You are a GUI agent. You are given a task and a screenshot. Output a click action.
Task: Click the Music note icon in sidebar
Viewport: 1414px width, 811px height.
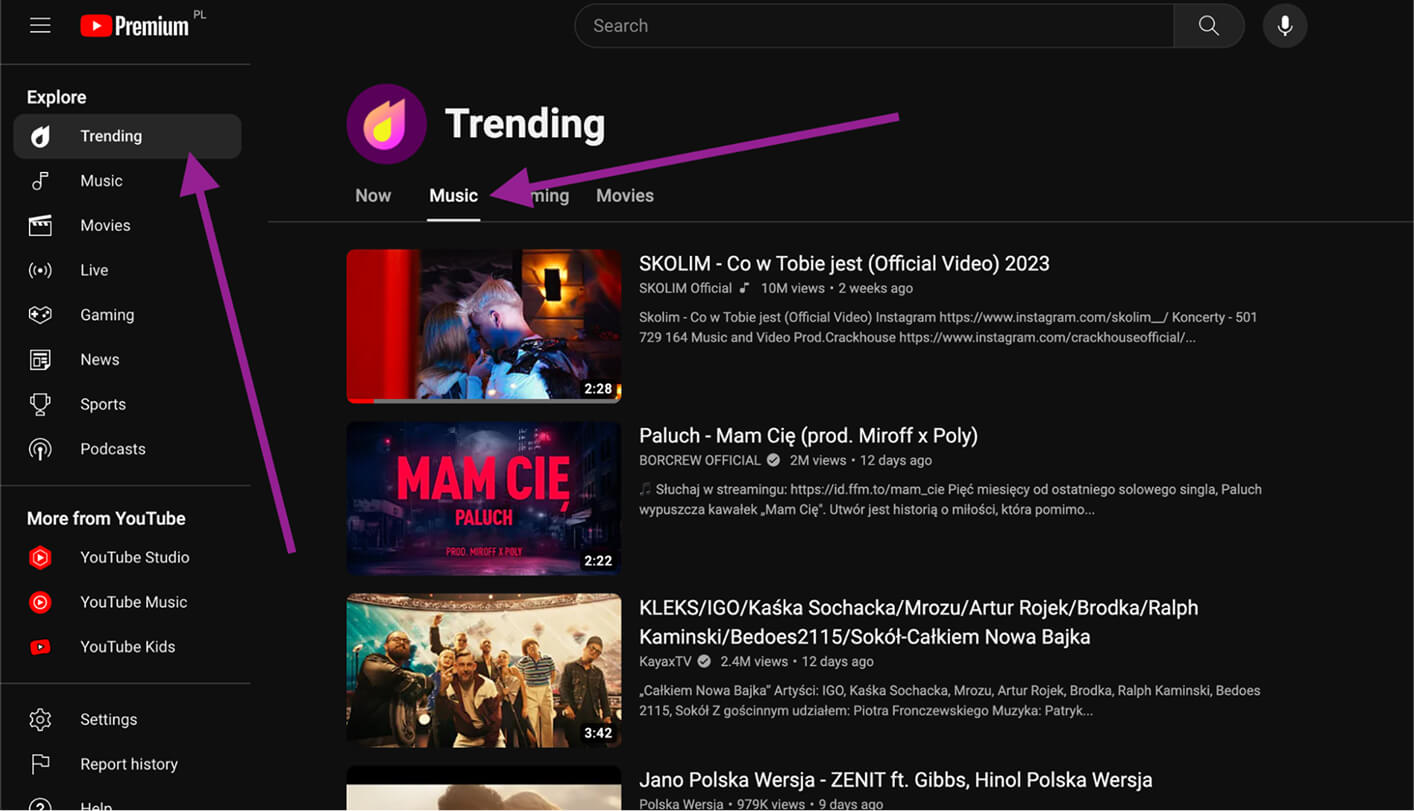click(x=40, y=181)
